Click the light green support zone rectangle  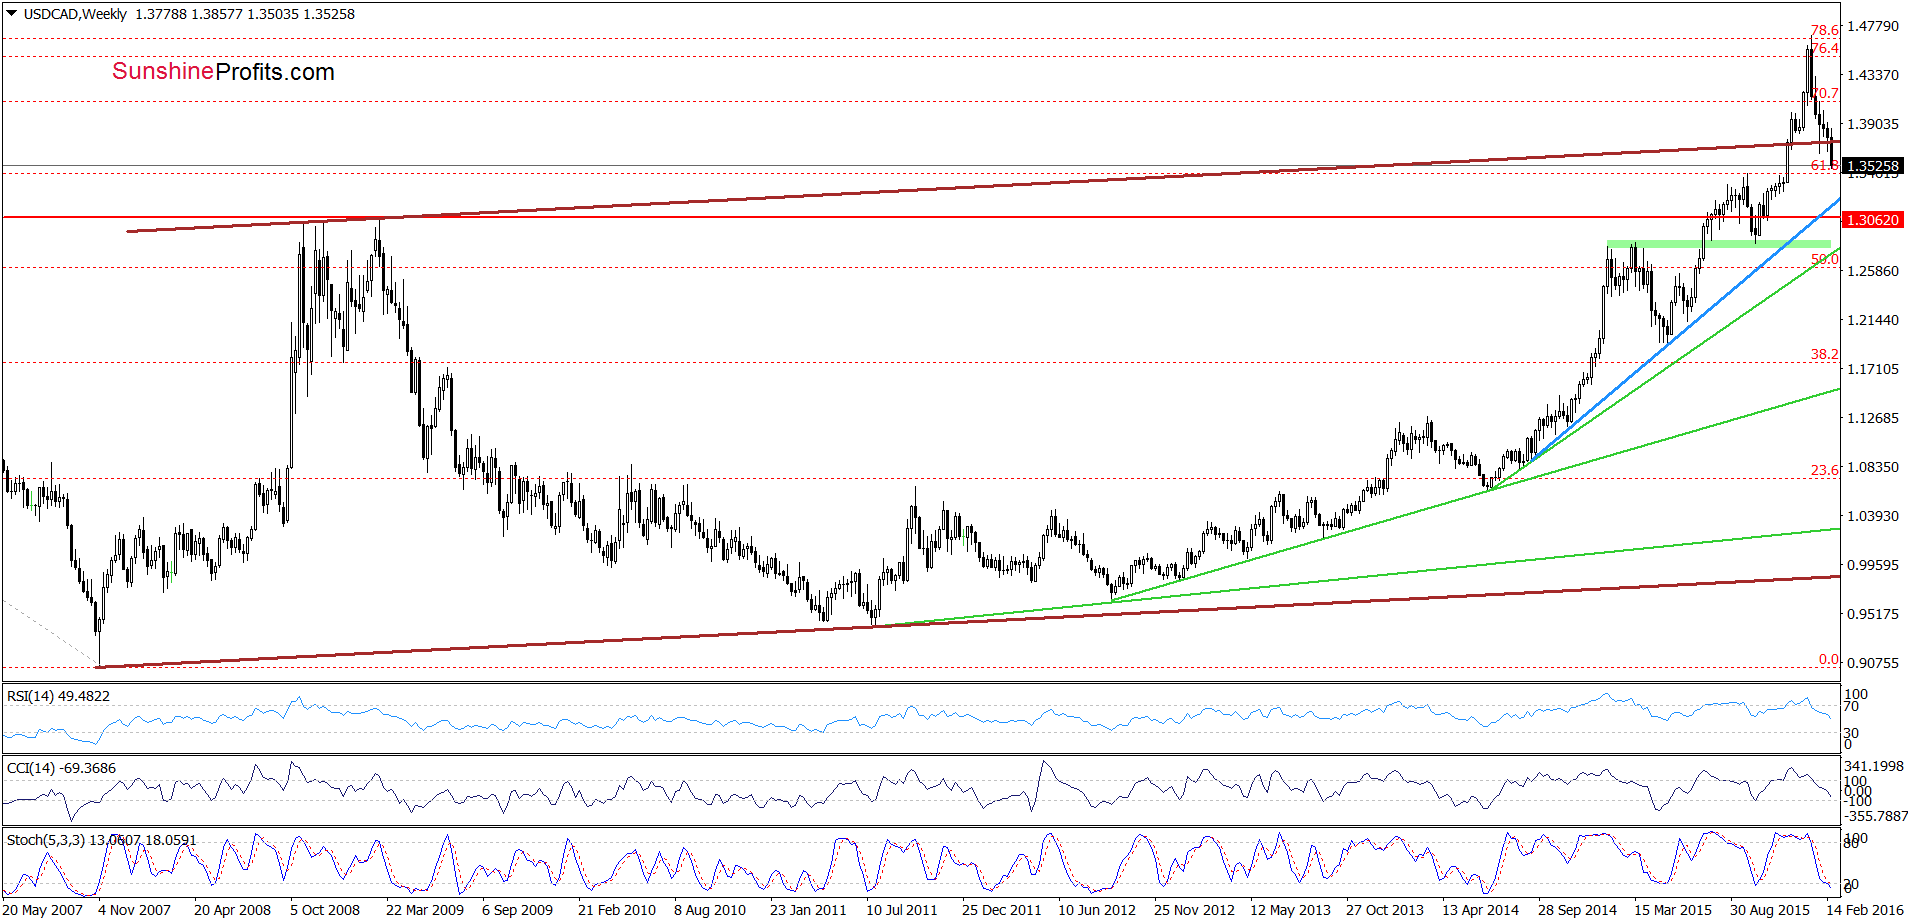(x=1718, y=244)
